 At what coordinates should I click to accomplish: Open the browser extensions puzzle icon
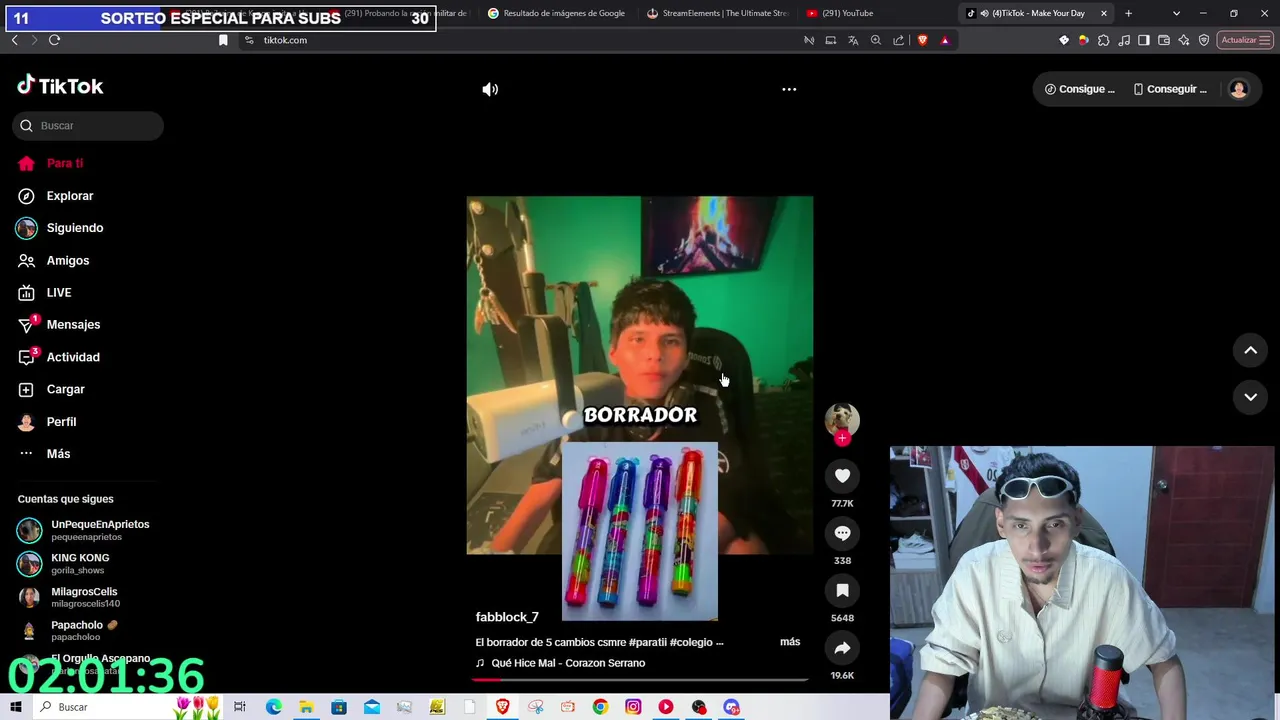point(1104,40)
